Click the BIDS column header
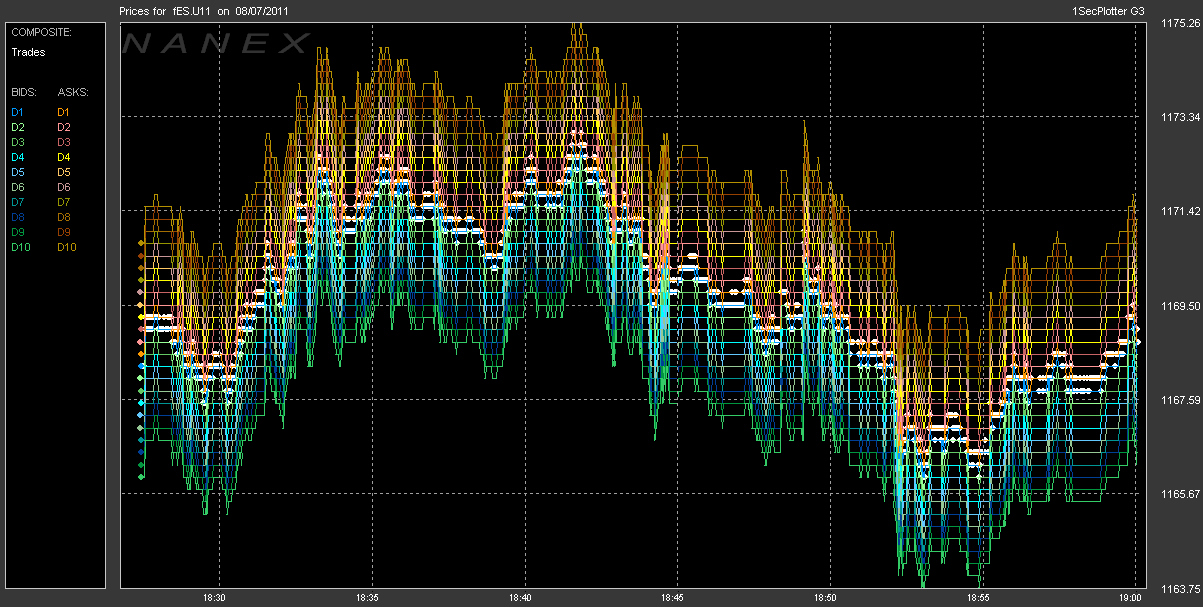 (x=23, y=92)
